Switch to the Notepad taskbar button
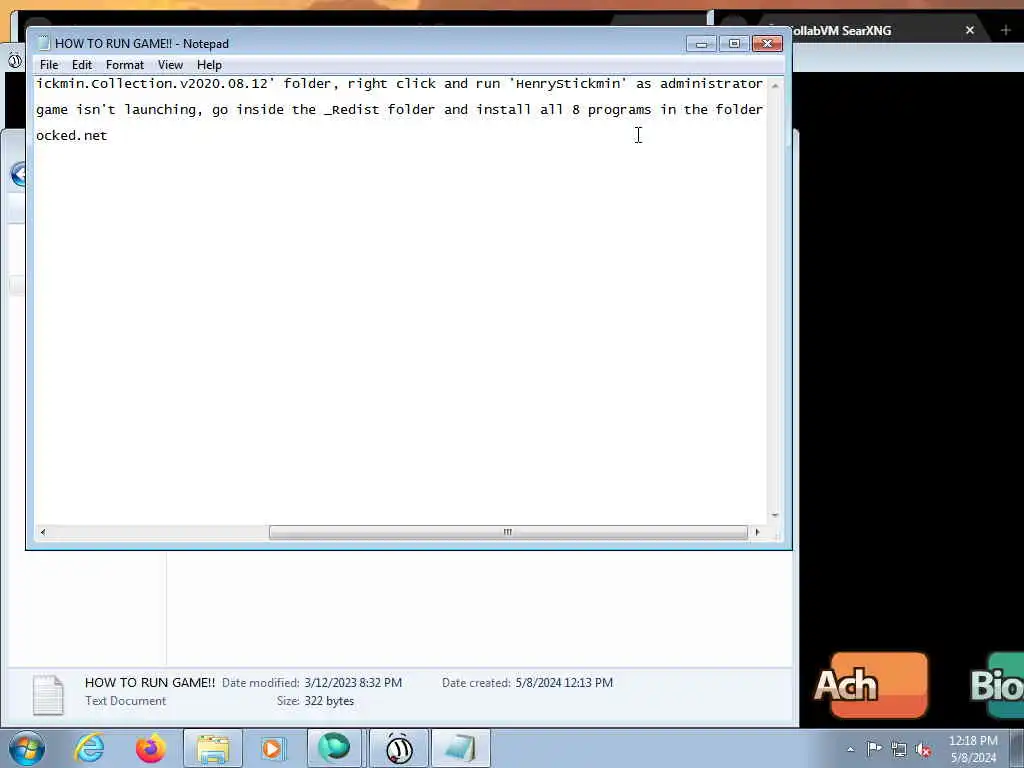Viewport: 1024px width, 768px height. click(x=460, y=748)
